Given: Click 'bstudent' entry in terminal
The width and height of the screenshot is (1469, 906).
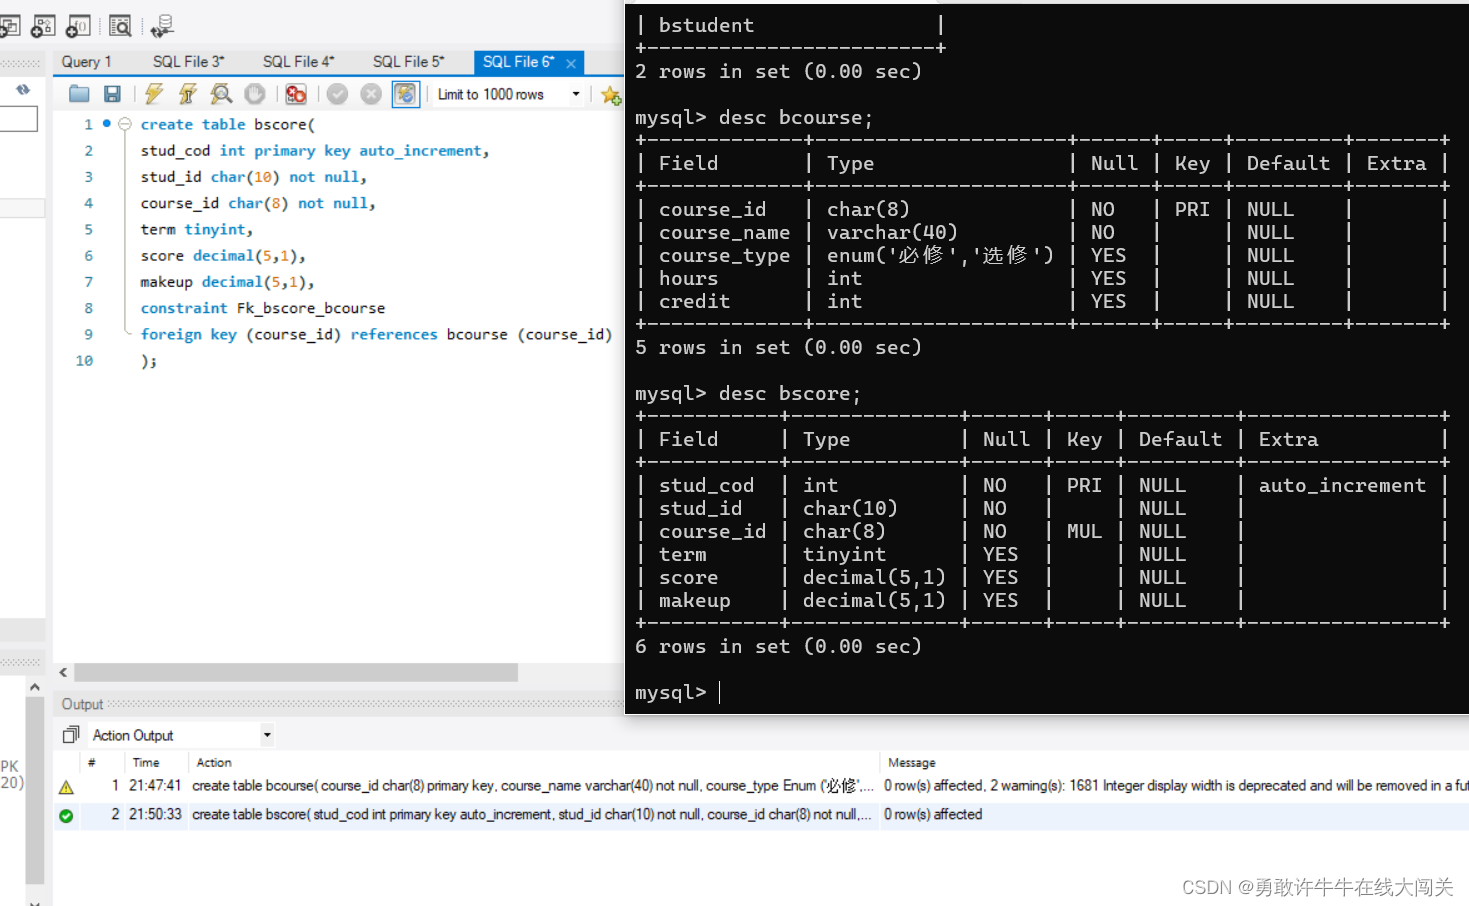Looking at the screenshot, I should pos(706,26).
